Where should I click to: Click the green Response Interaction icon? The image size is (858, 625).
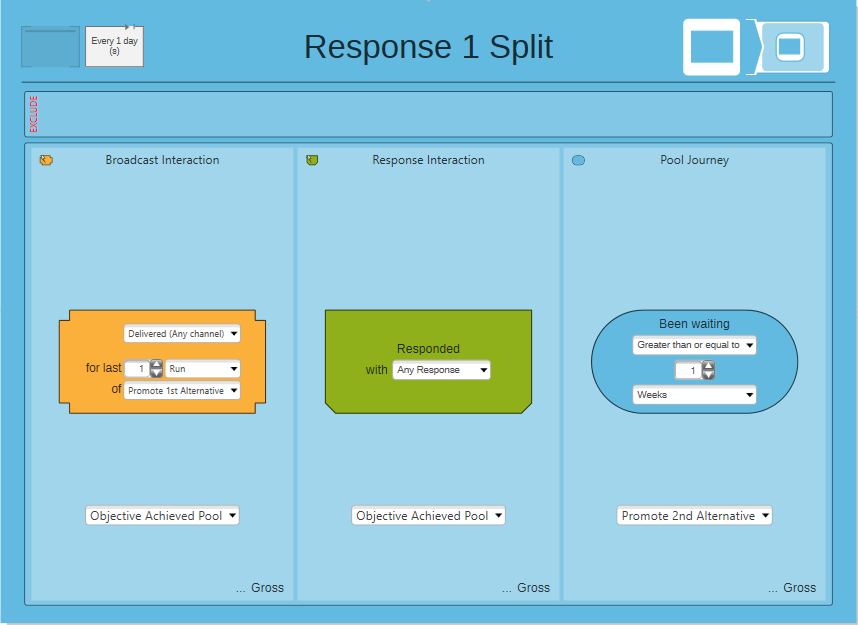[312, 160]
